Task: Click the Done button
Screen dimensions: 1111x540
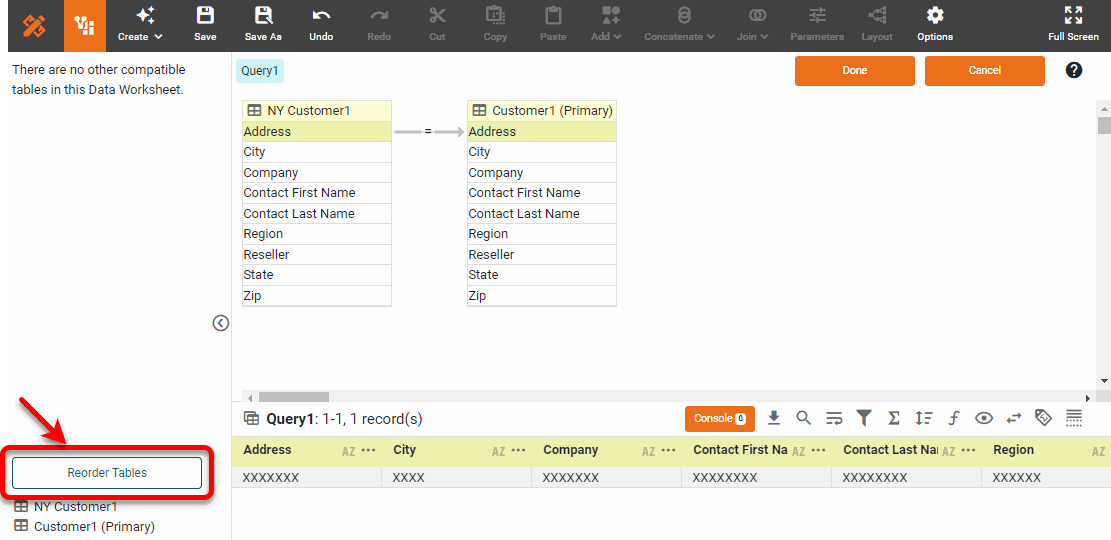Action: click(854, 71)
